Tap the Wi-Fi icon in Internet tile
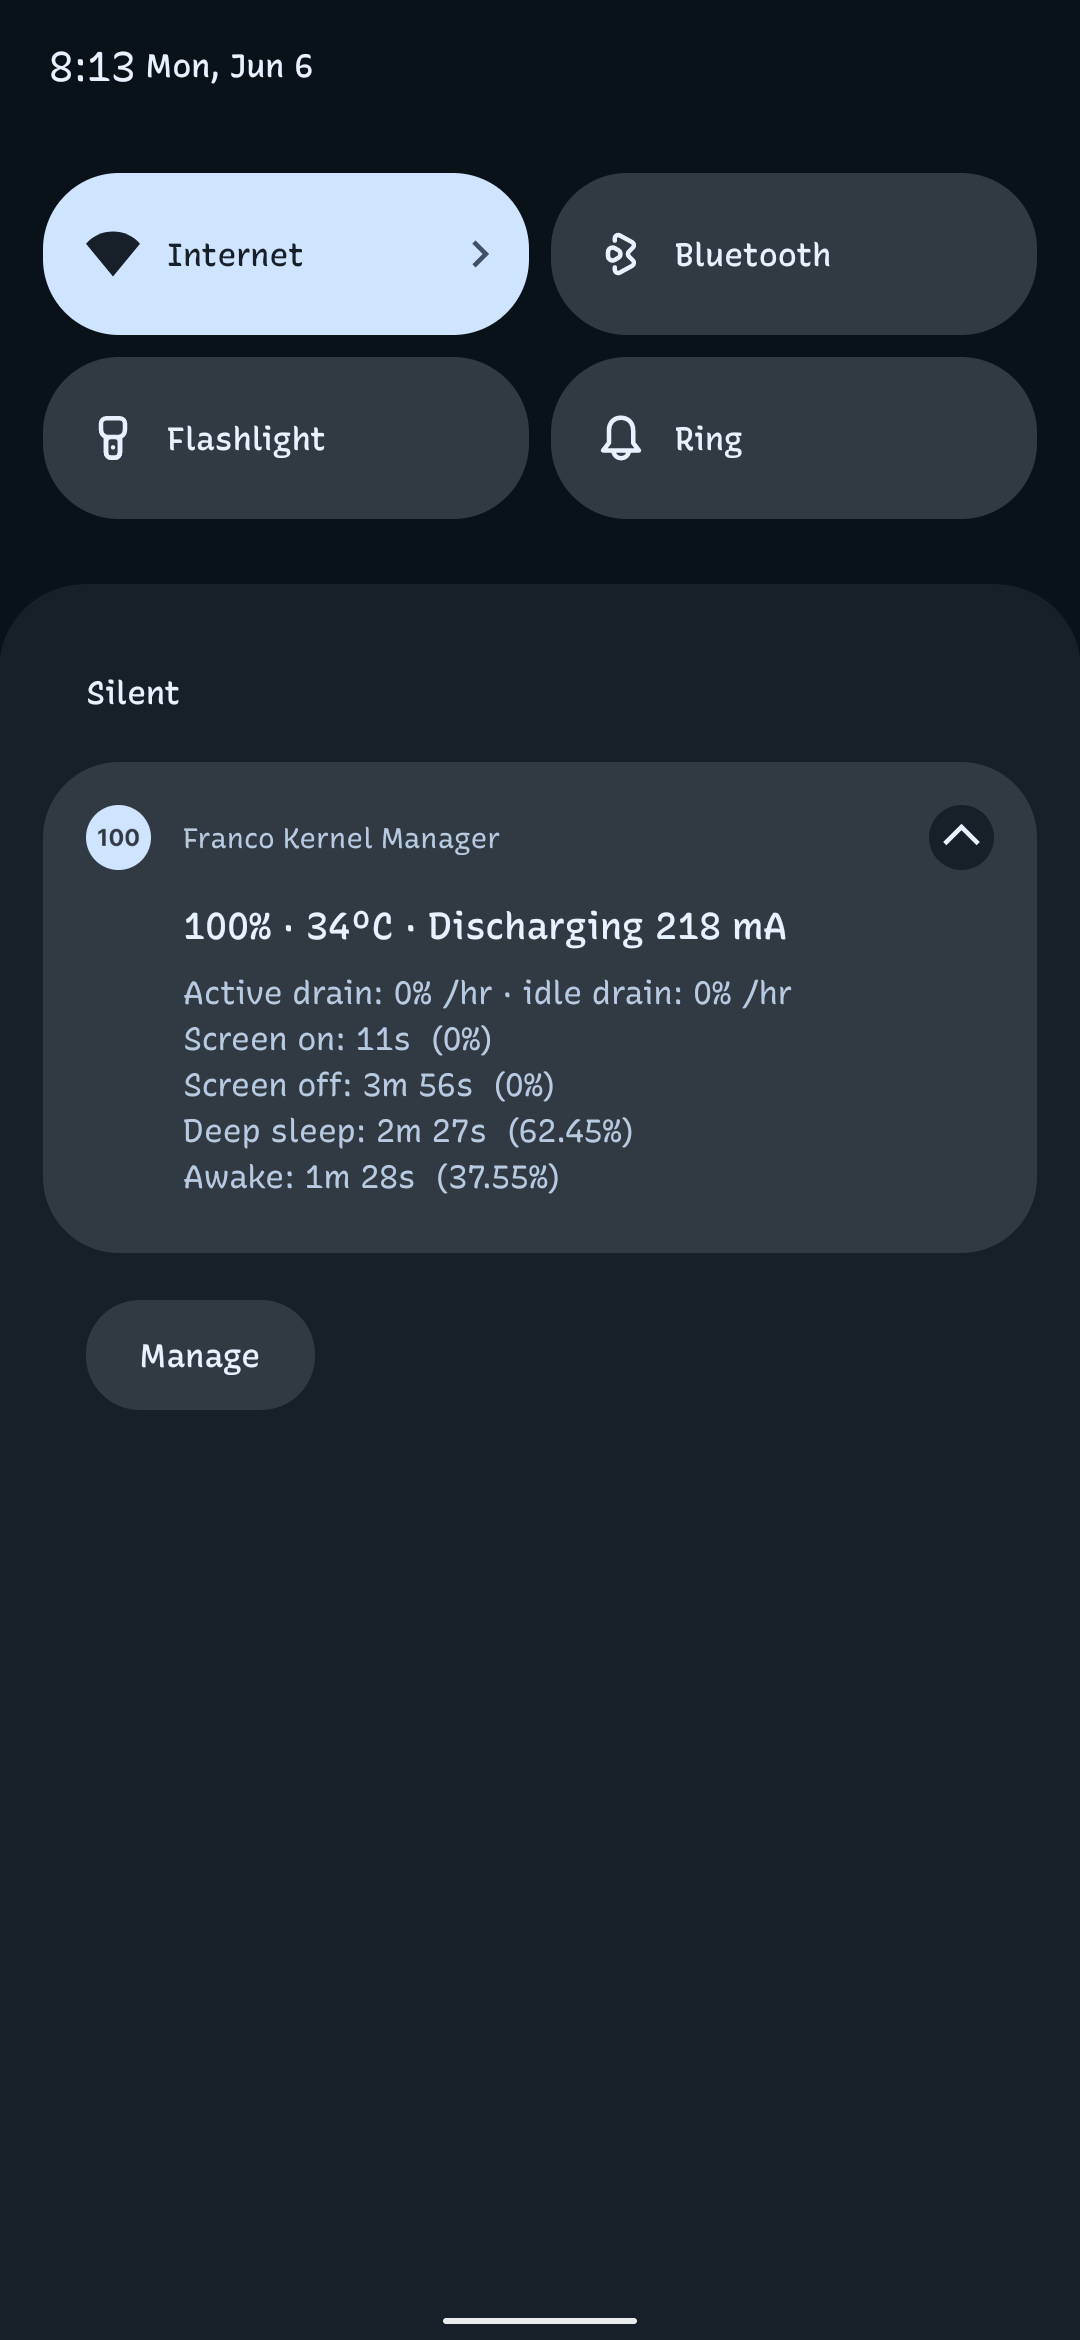Viewport: 1080px width, 2340px height. click(x=113, y=254)
